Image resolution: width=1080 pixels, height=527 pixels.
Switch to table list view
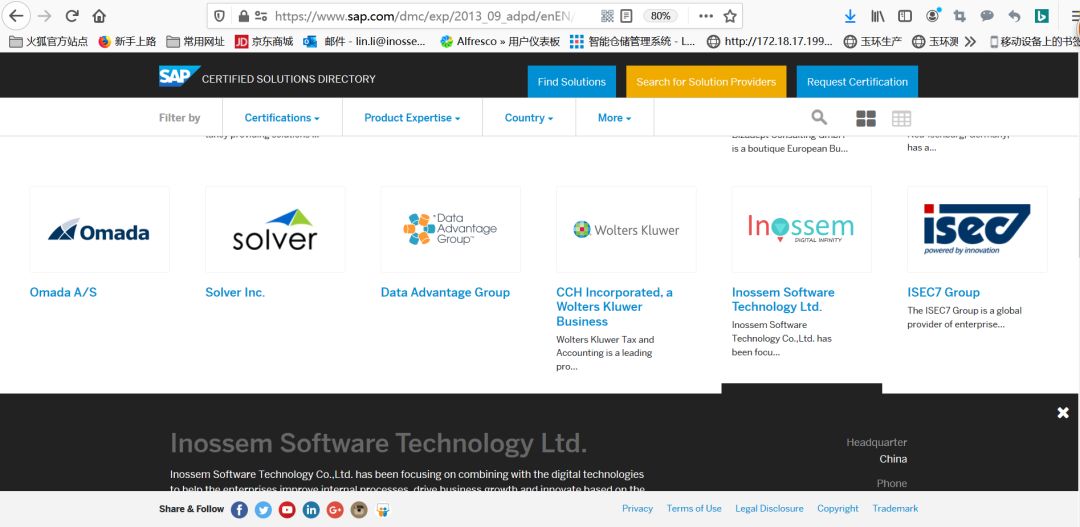pos(901,118)
